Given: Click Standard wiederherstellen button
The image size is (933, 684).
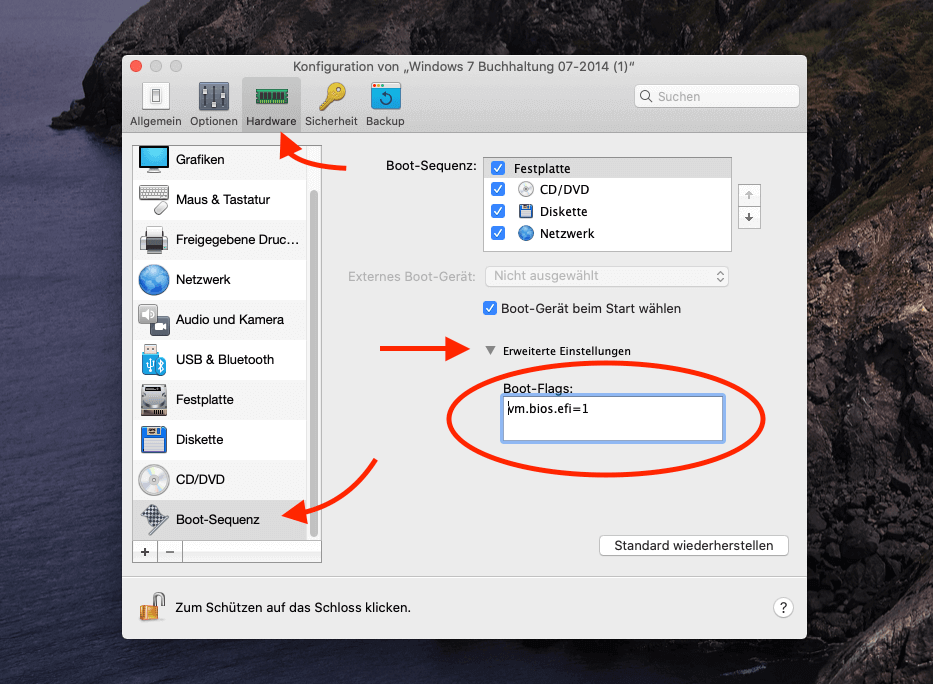Looking at the screenshot, I should pyautogui.click(x=693, y=546).
